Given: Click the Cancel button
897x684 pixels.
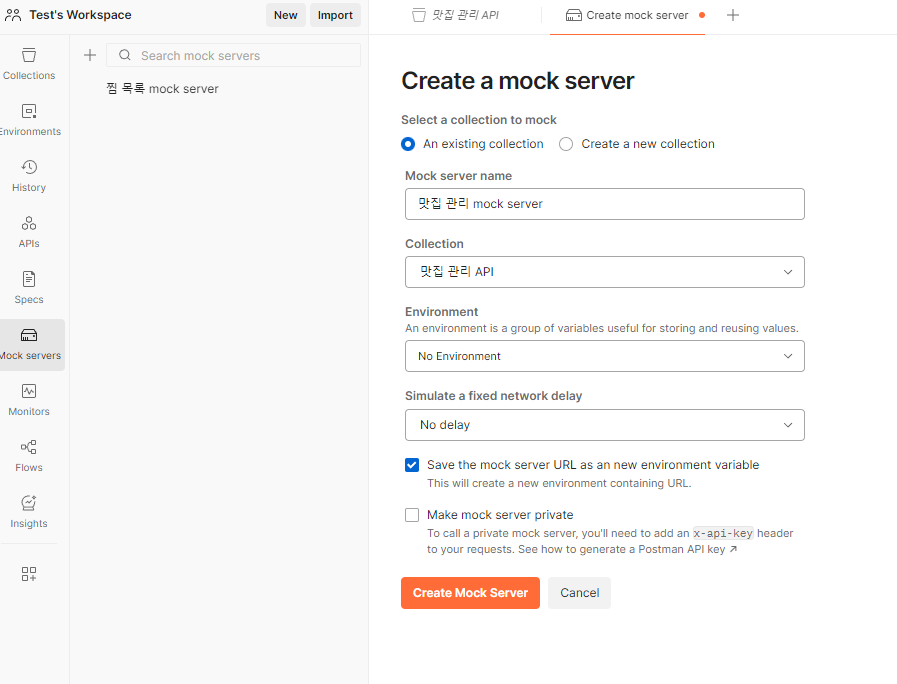Looking at the screenshot, I should 580,593.
